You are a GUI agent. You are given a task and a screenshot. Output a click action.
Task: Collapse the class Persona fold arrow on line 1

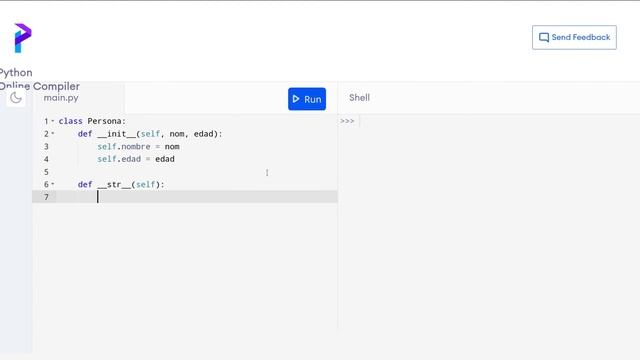[x=53, y=121]
